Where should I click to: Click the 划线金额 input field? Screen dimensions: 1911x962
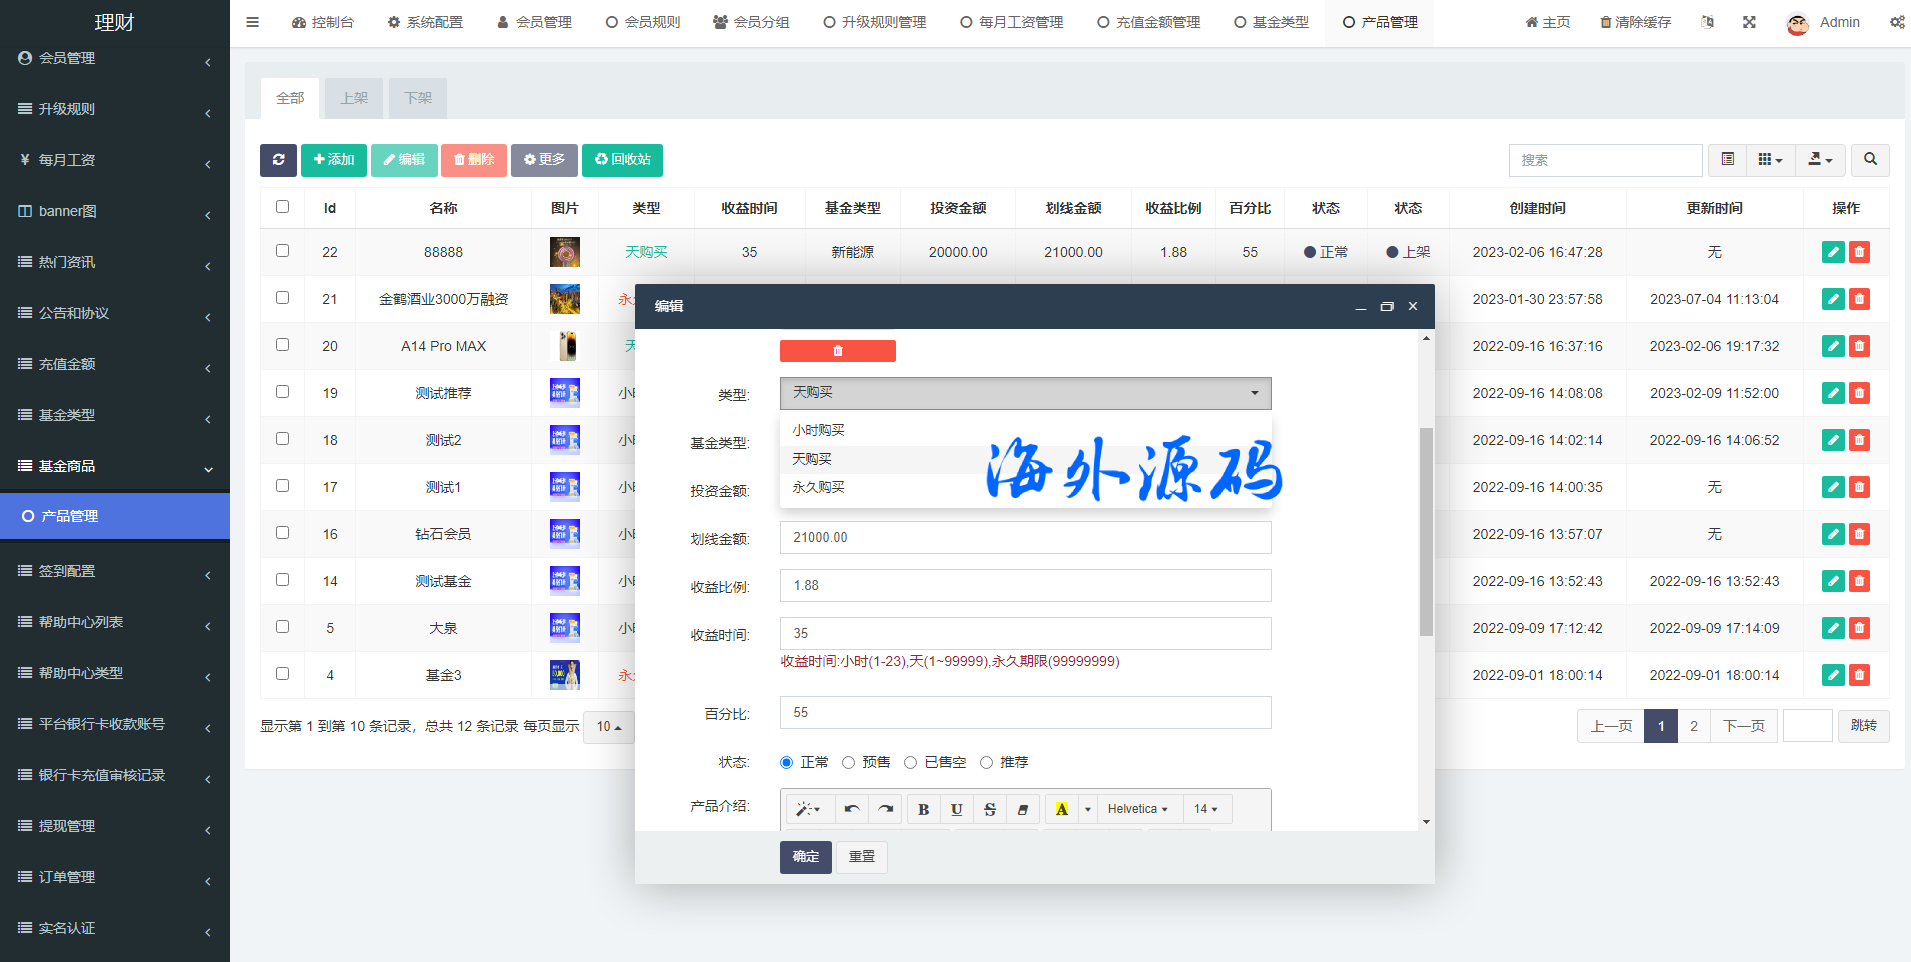tap(1025, 538)
